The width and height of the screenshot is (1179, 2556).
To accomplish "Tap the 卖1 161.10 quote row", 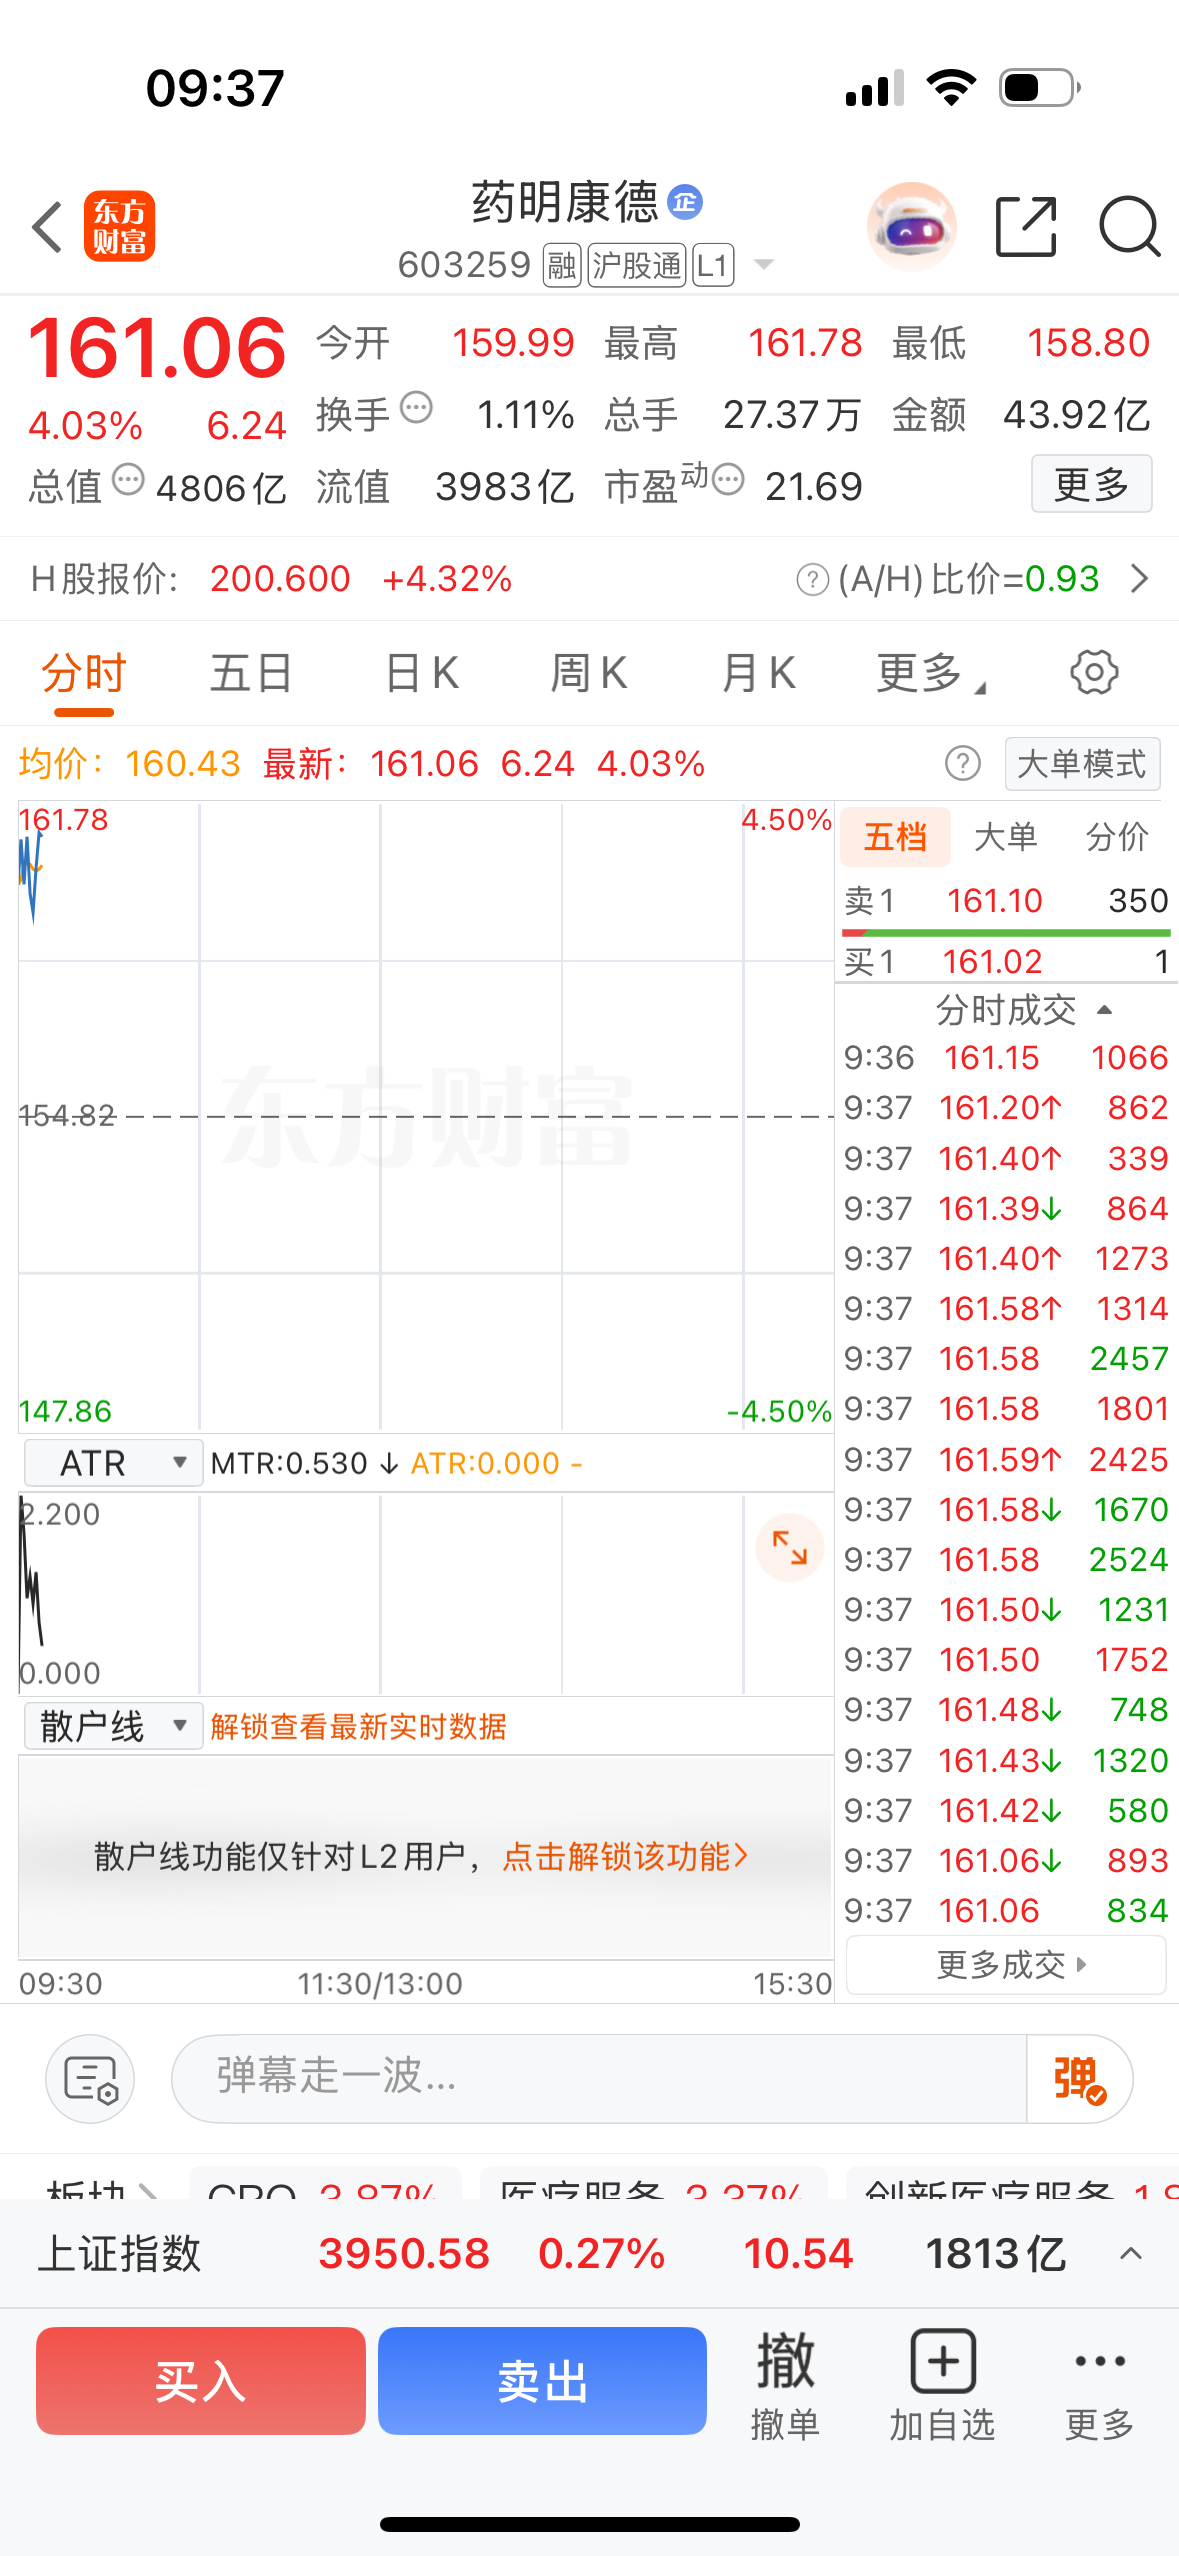I will [1006, 901].
